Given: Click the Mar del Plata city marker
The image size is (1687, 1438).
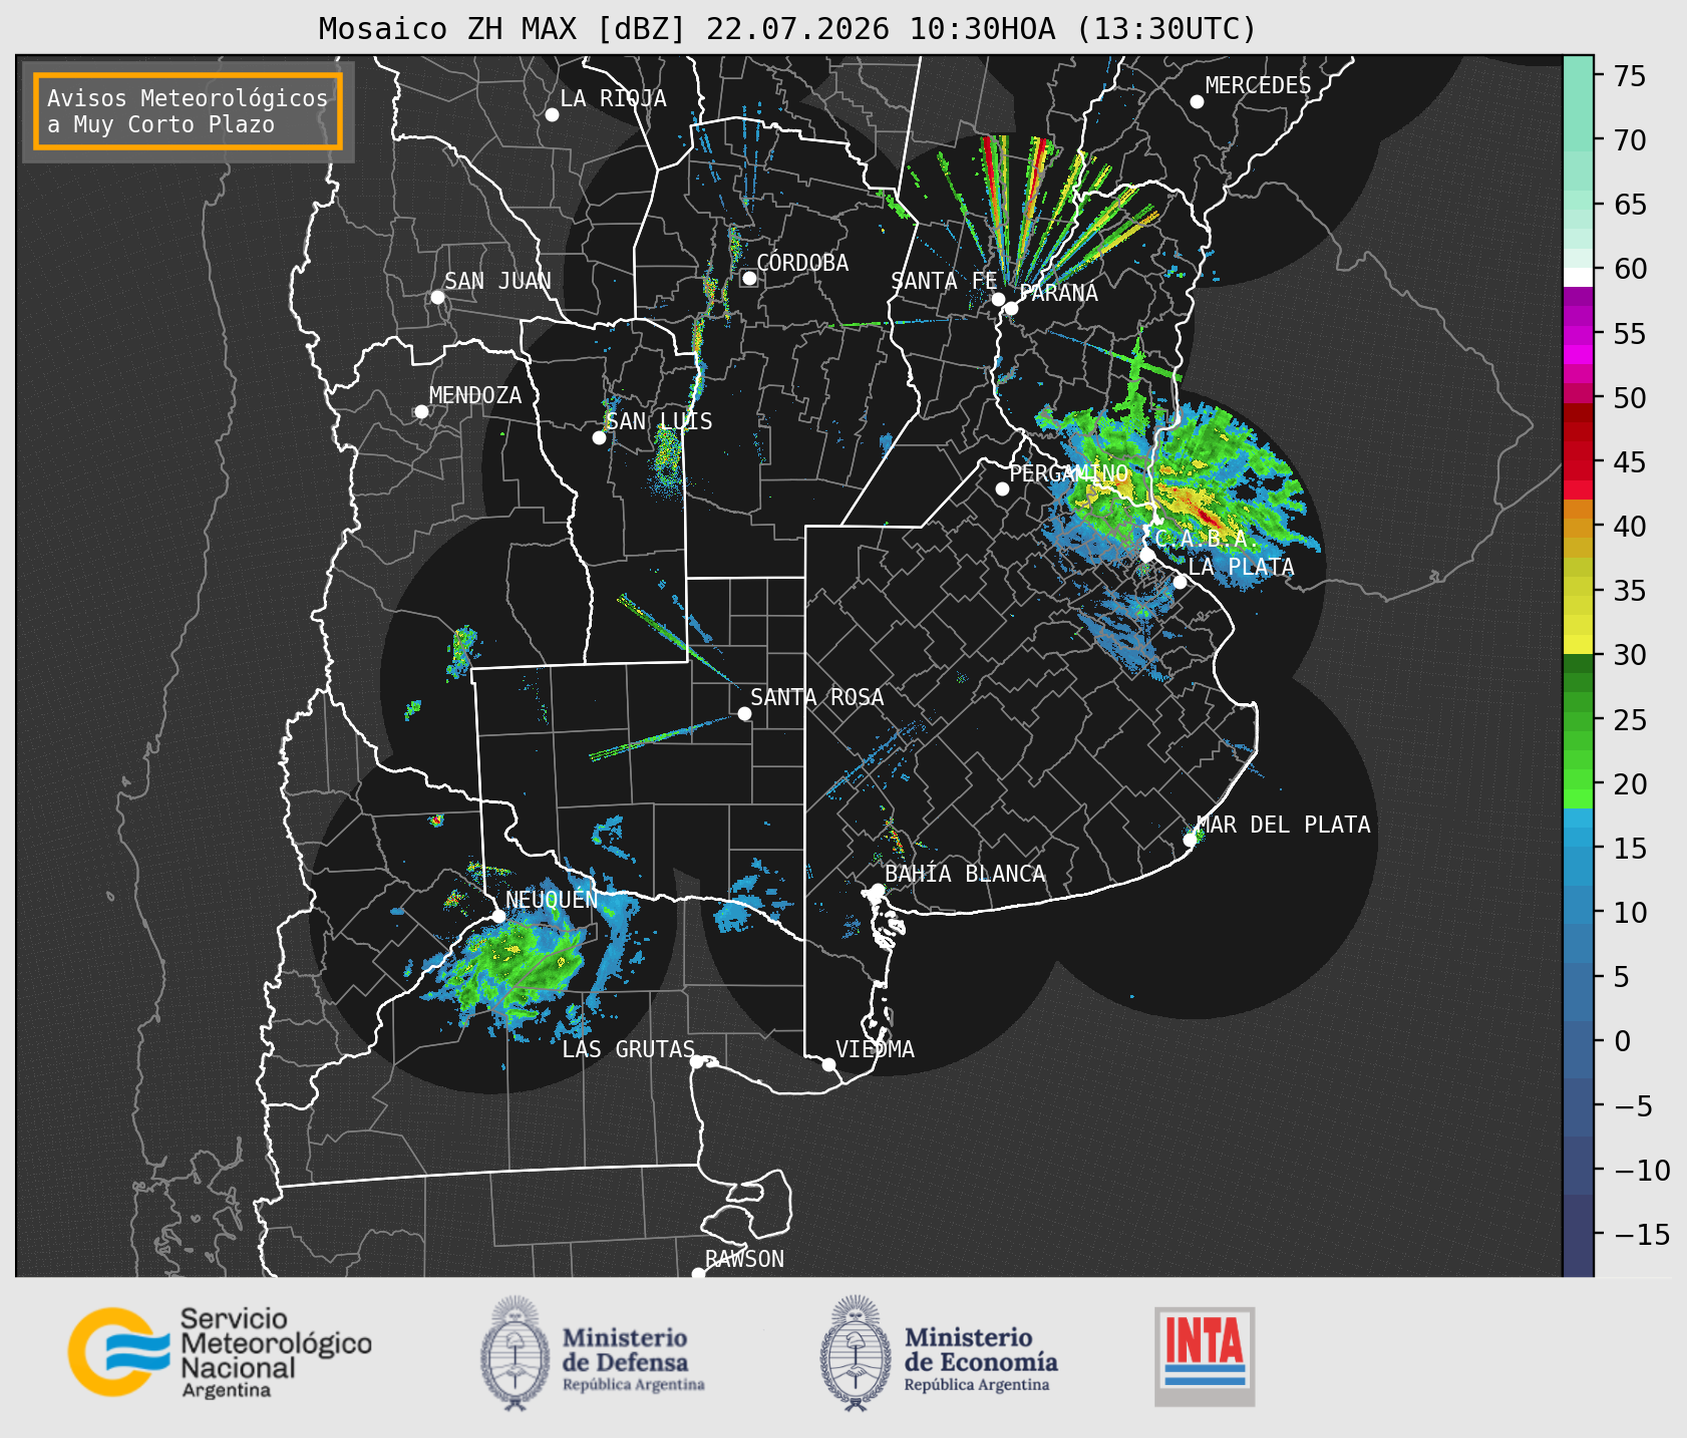Looking at the screenshot, I should (x=1190, y=840).
